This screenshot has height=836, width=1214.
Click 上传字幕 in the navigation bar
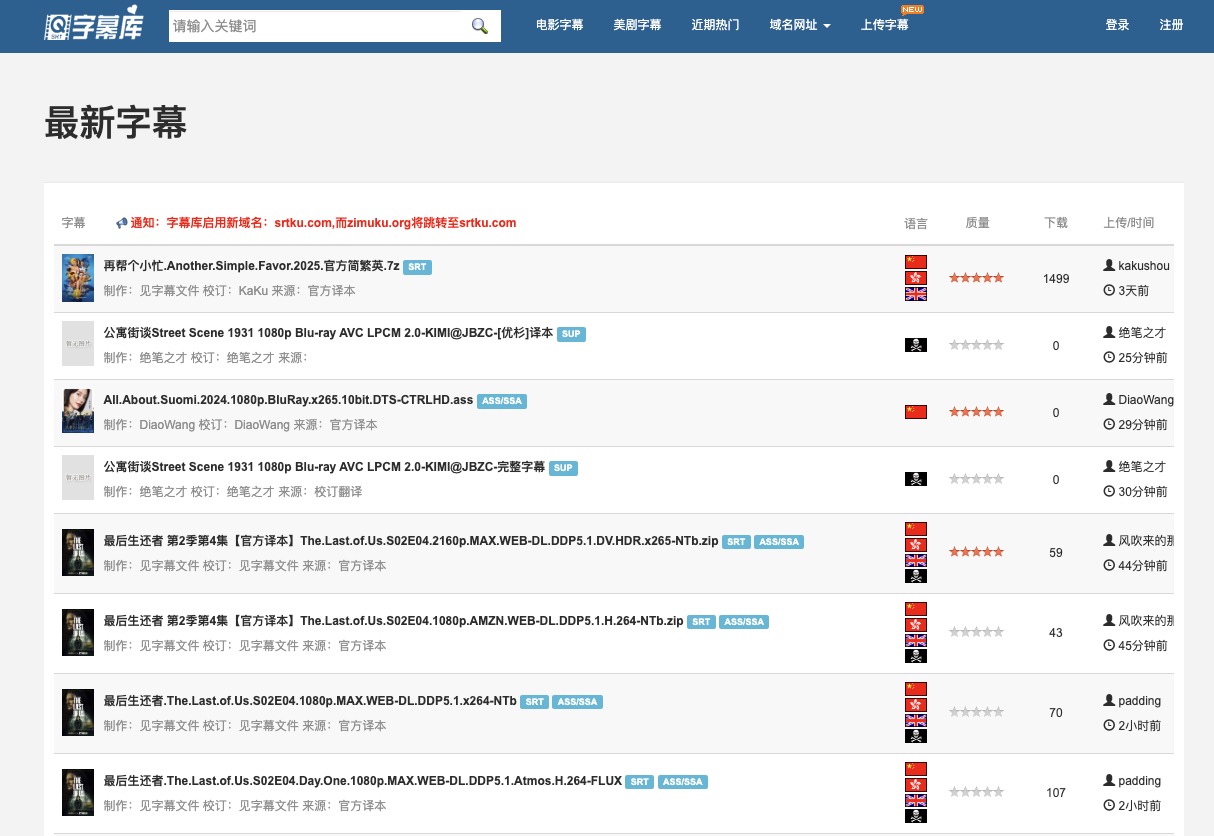click(884, 25)
